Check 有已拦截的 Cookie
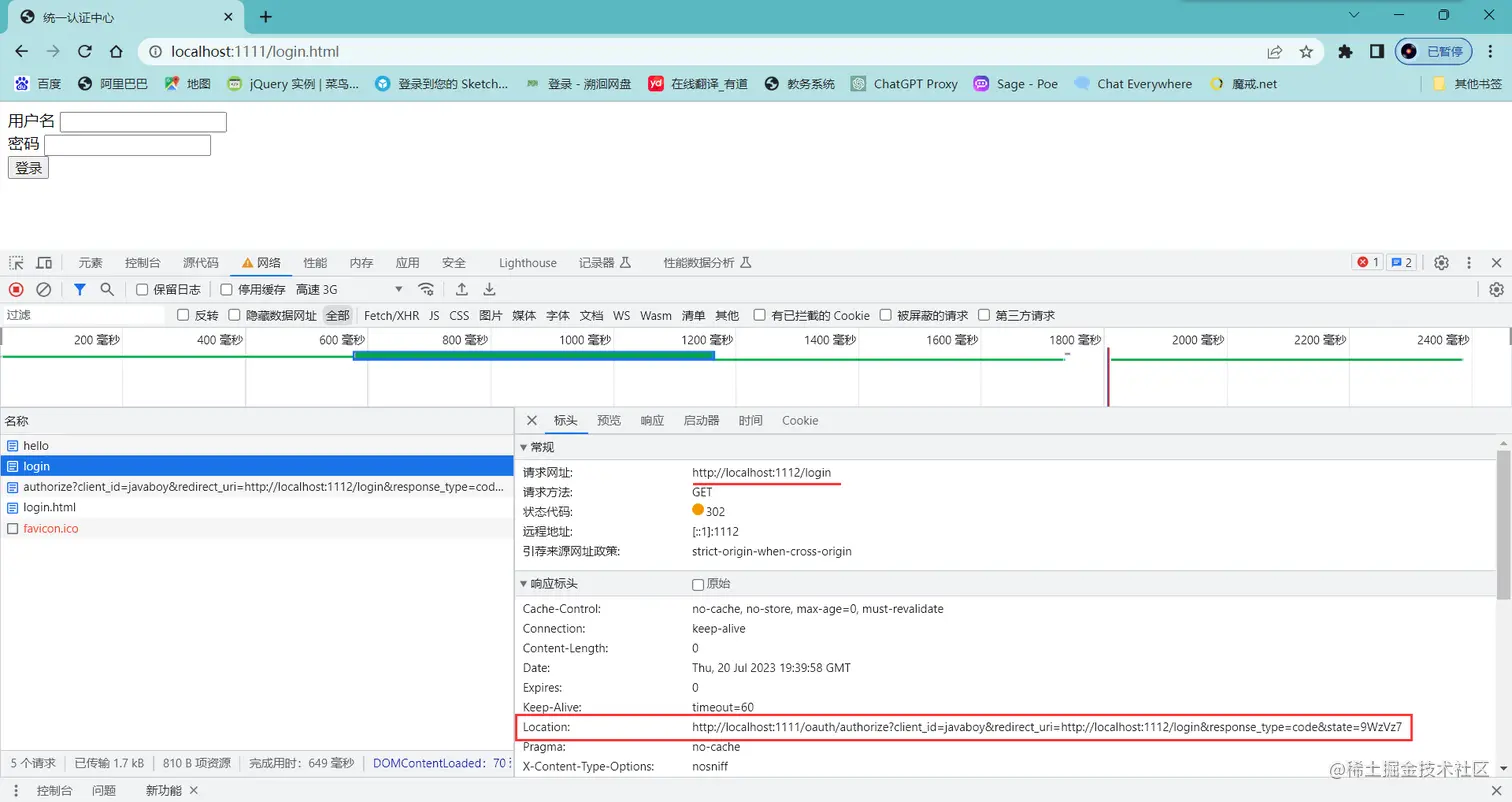The image size is (1512, 802). coord(760,316)
